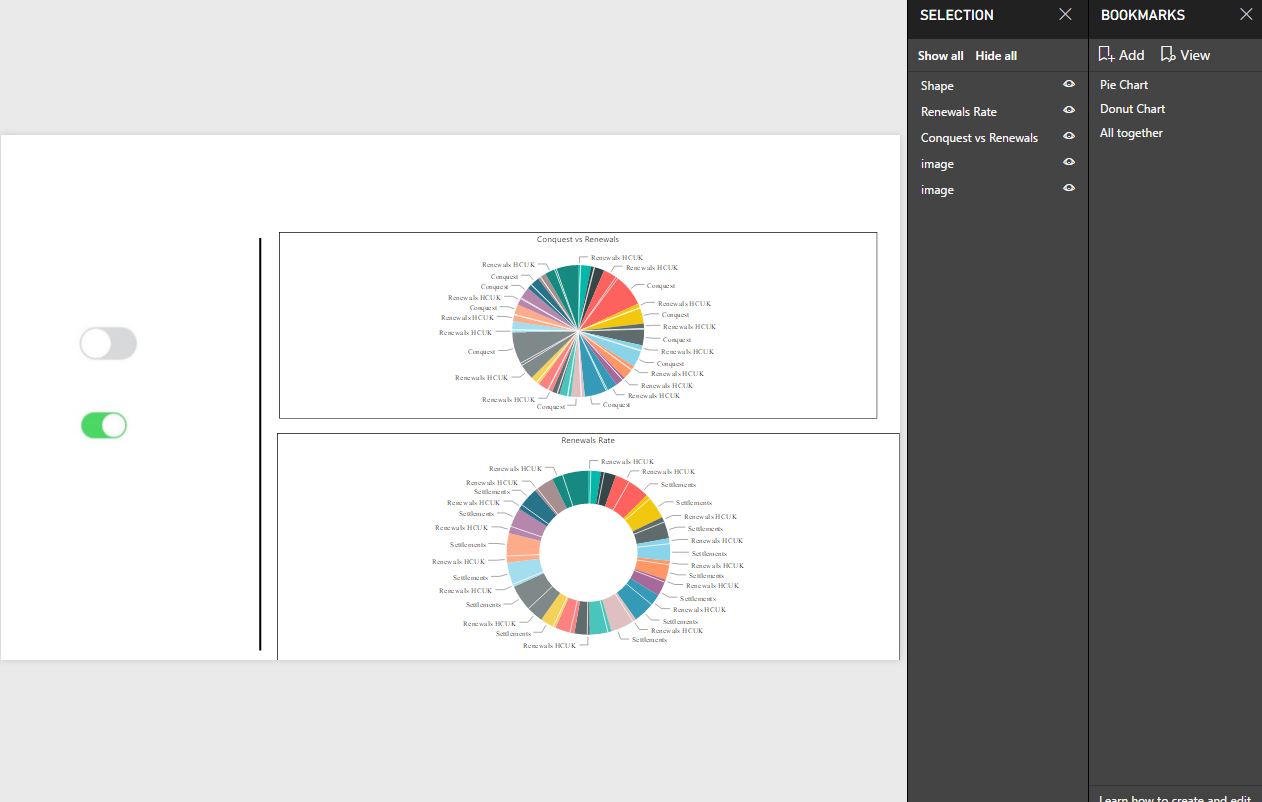The height and width of the screenshot is (802, 1262).
Task: Click the grey off toggle switch image
Action: [x=108, y=344]
